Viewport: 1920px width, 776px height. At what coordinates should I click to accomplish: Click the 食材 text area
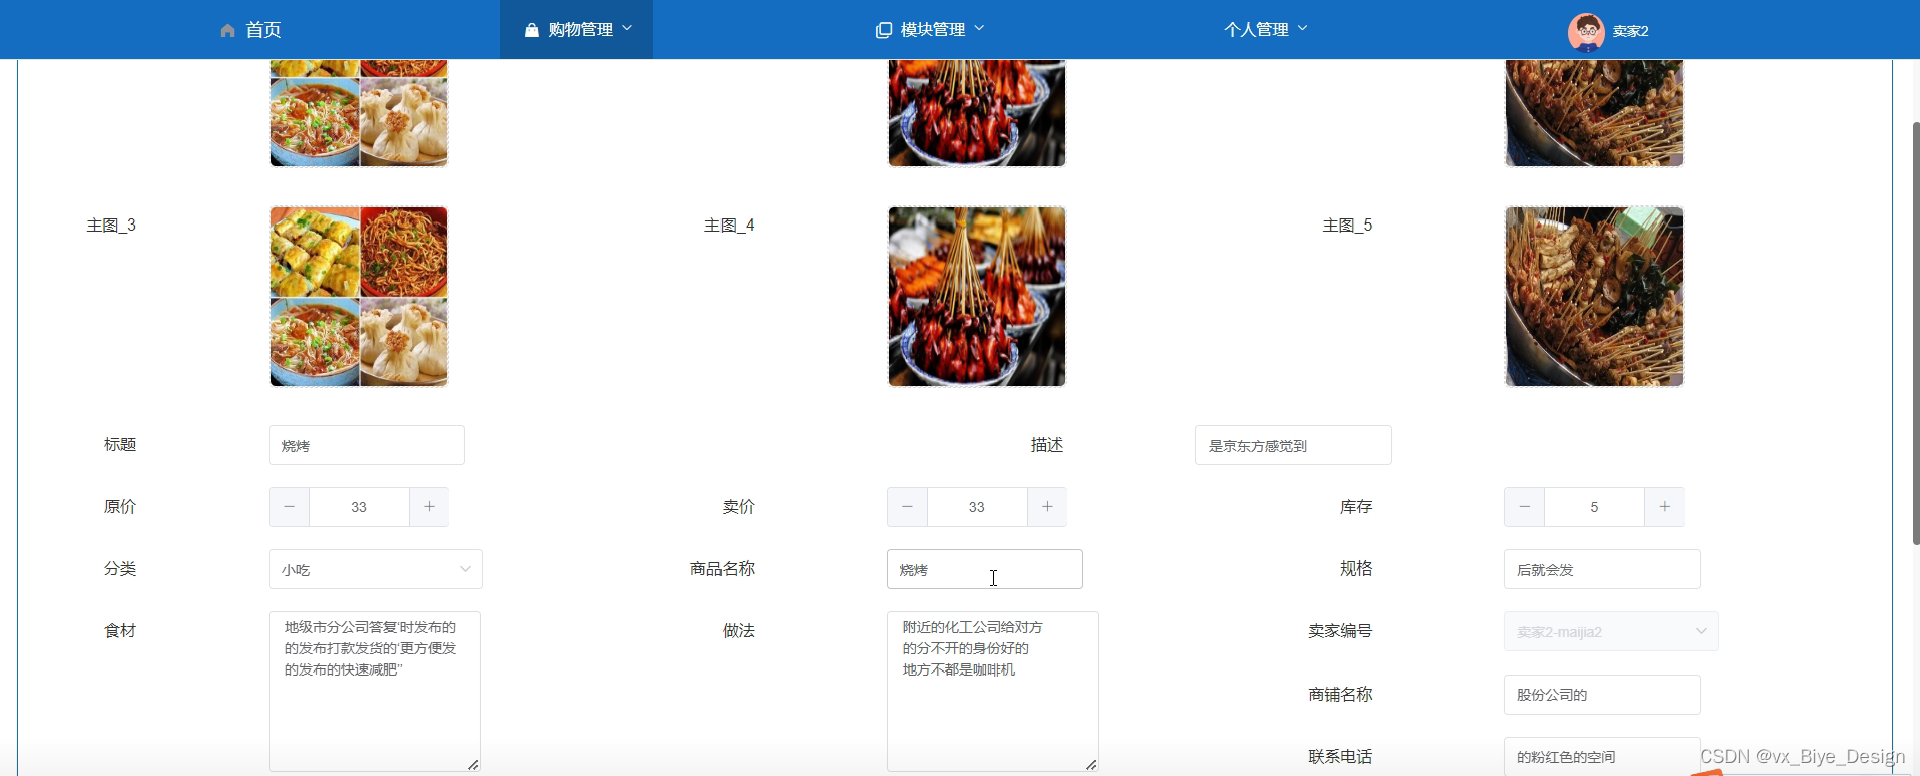click(375, 691)
